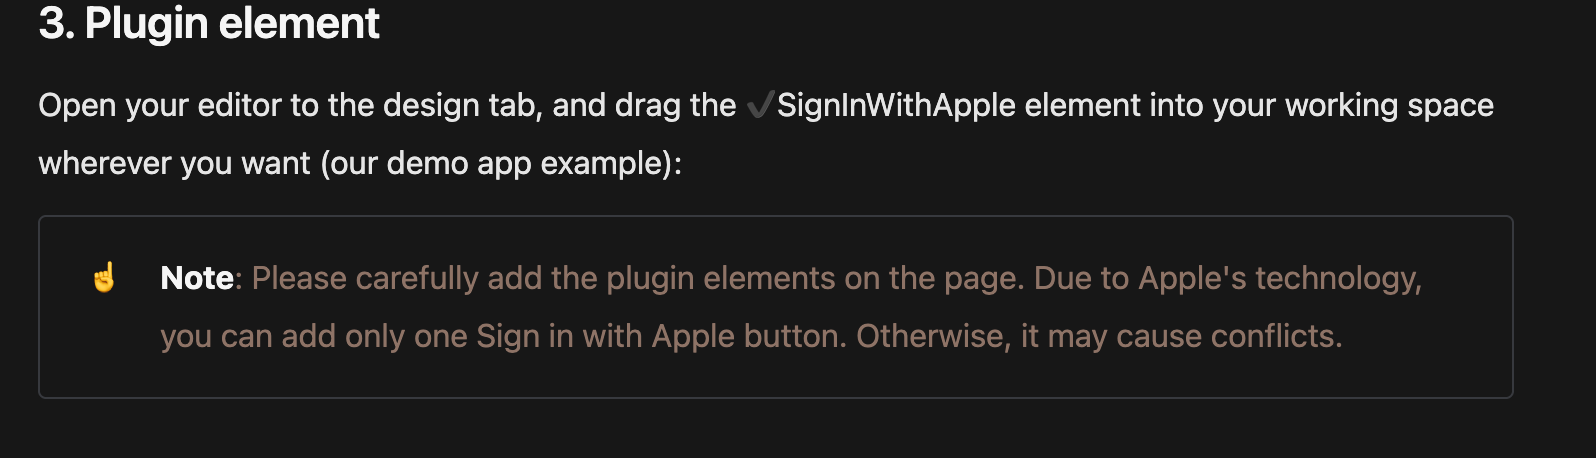Click "Please carefully add" in the note
Viewport: 1596px width, 458px height.
point(365,278)
